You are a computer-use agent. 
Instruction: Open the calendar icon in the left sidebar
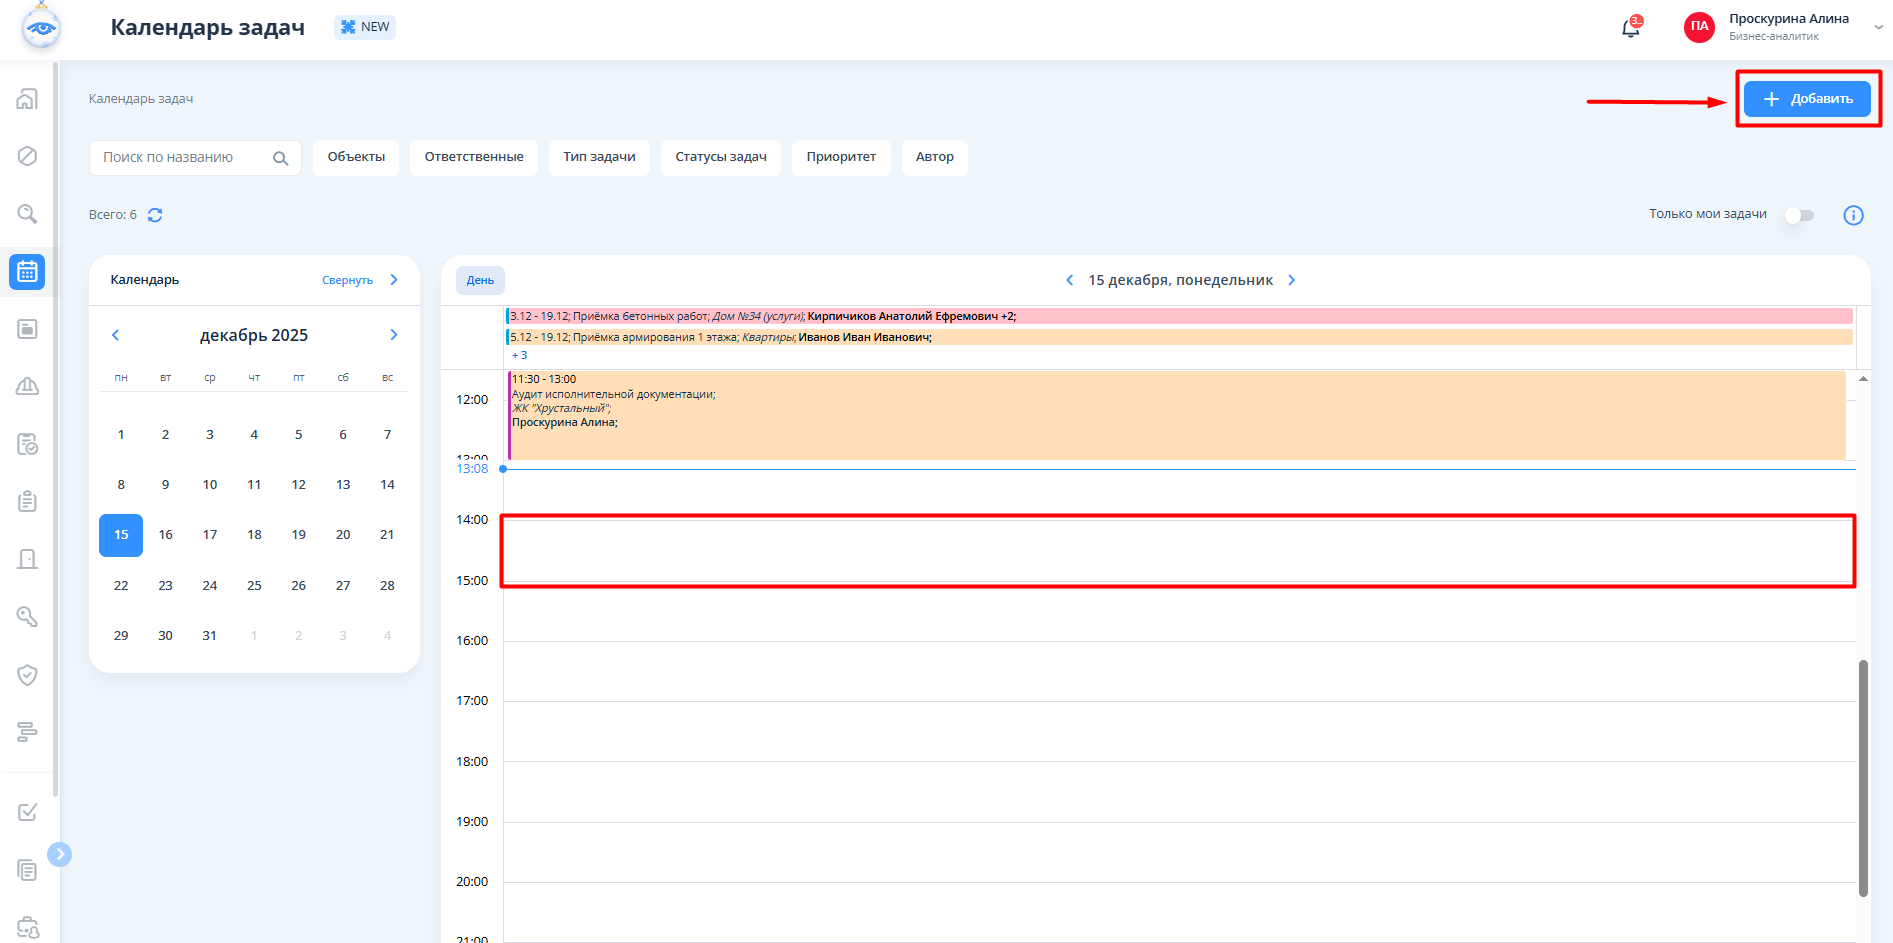(x=27, y=272)
